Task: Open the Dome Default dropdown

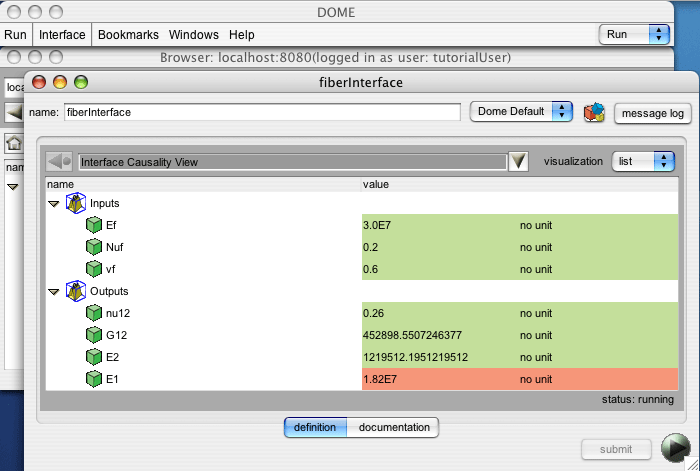Action: [521, 112]
